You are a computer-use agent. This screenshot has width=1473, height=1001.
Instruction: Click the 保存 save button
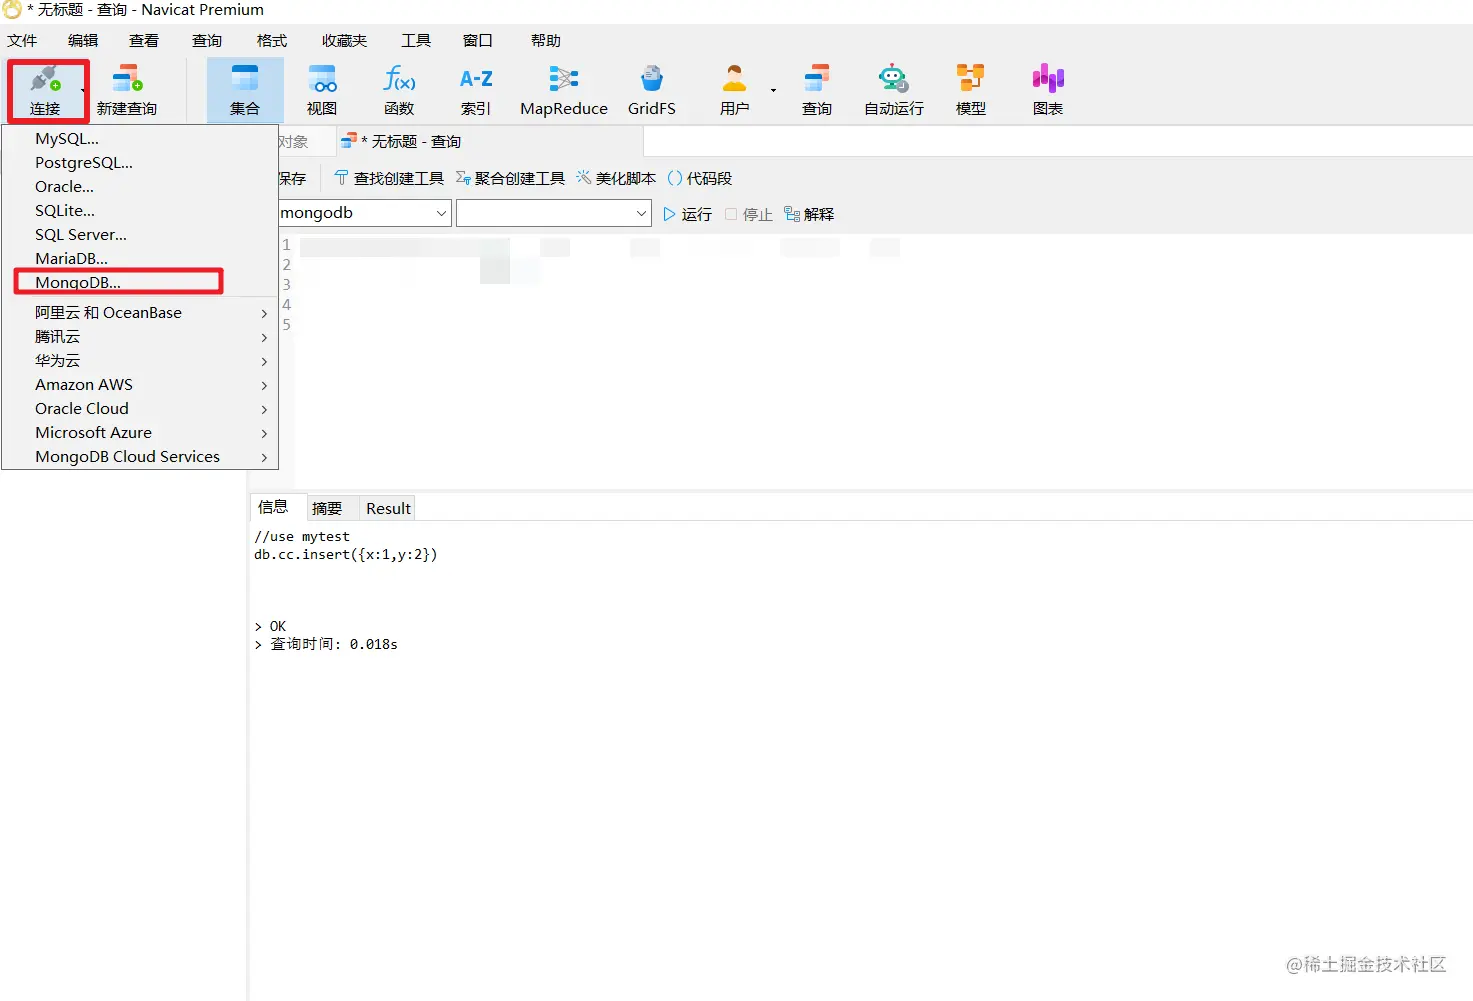point(292,178)
